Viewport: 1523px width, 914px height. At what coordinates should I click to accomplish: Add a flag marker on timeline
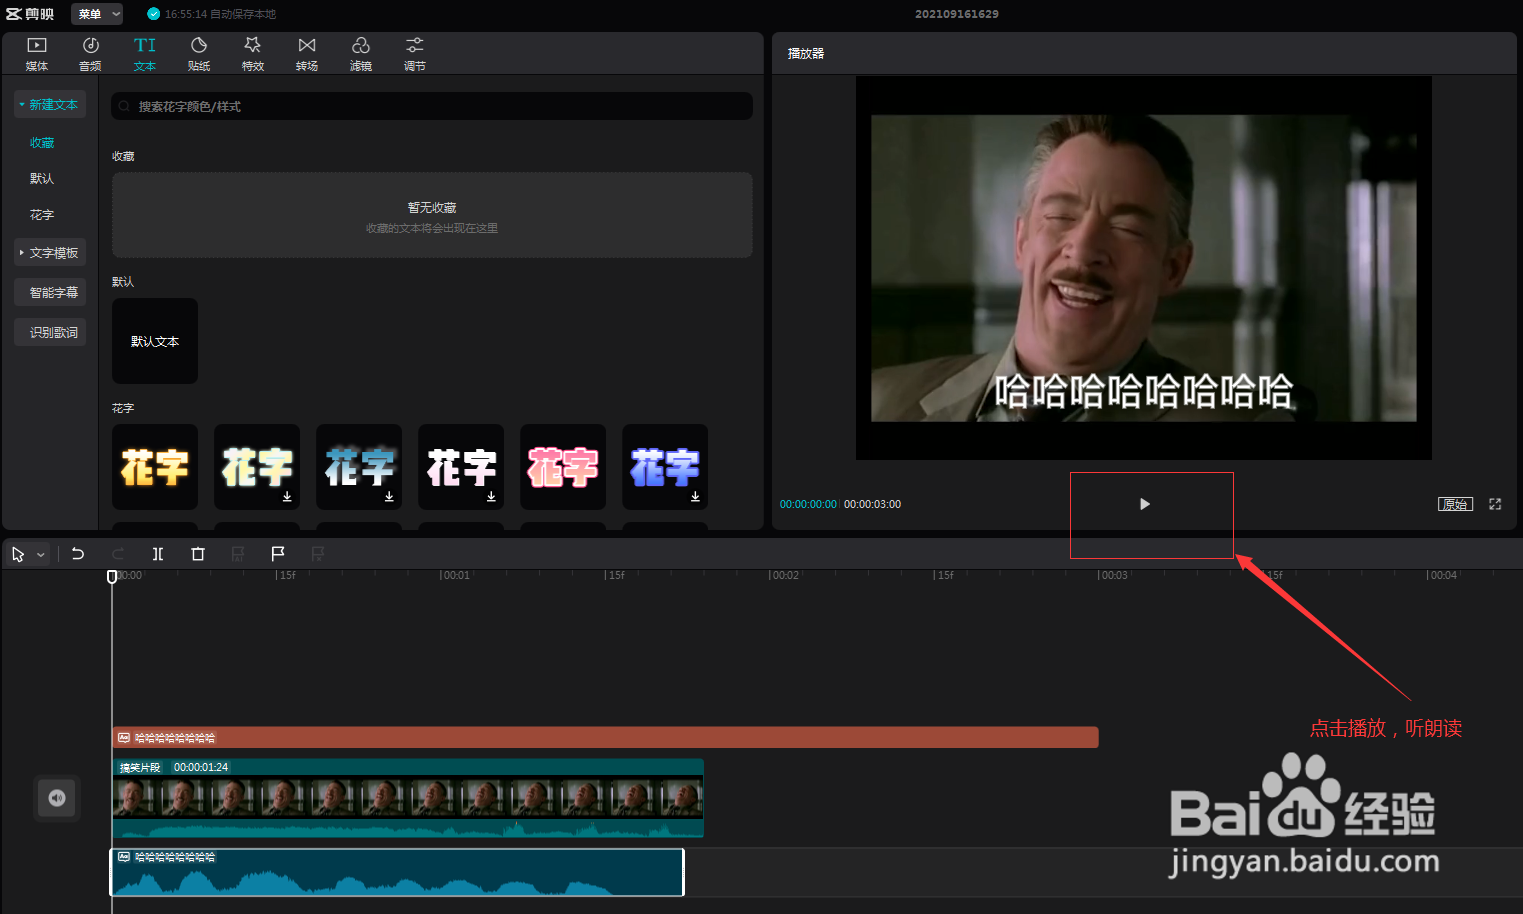(x=278, y=554)
